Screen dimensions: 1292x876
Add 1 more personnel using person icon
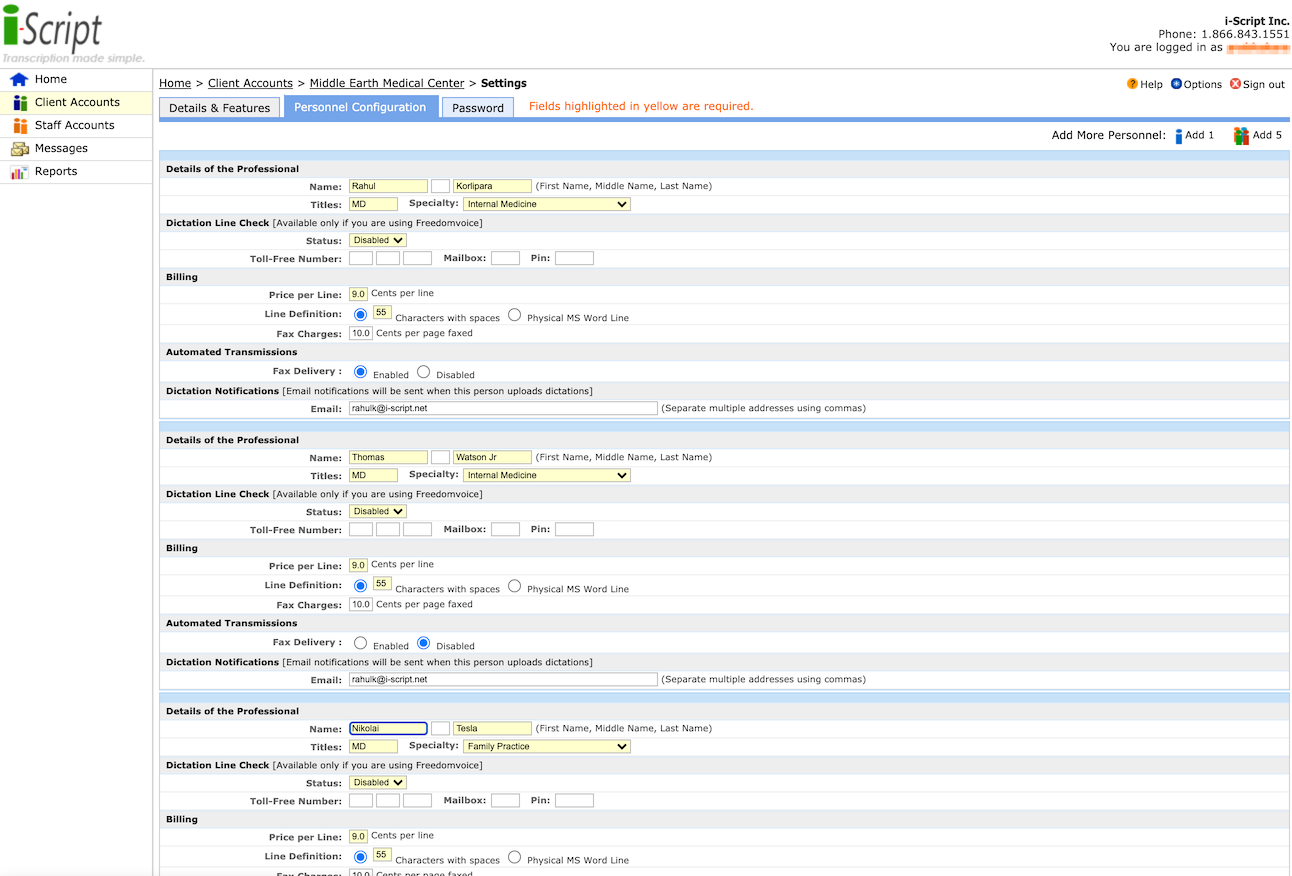click(x=1178, y=136)
